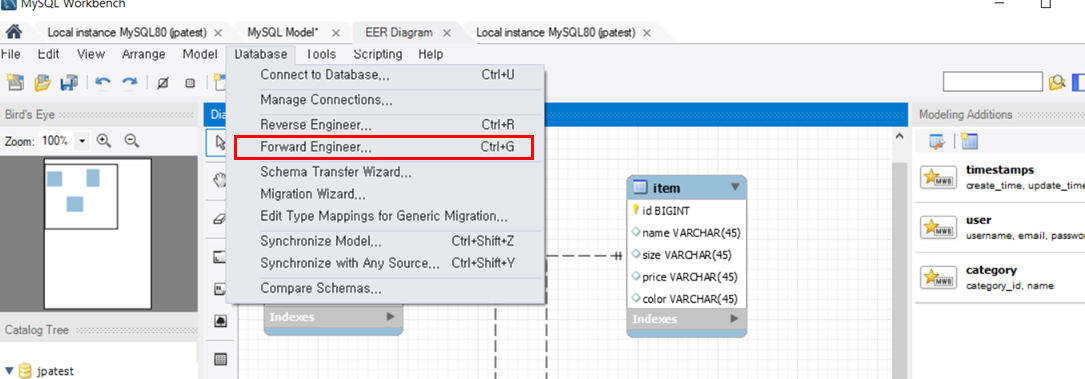
Task: Open the Model menu
Action: coord(200,54)
